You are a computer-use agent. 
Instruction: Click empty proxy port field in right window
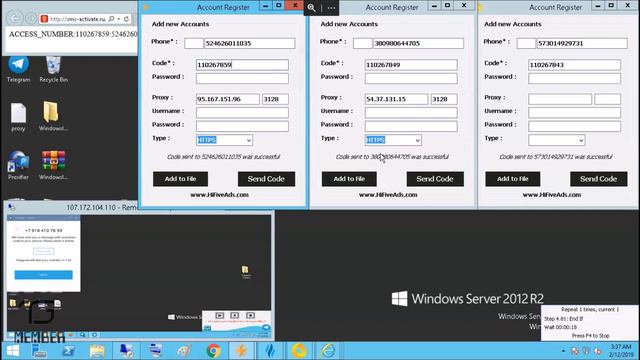(607, 99)
